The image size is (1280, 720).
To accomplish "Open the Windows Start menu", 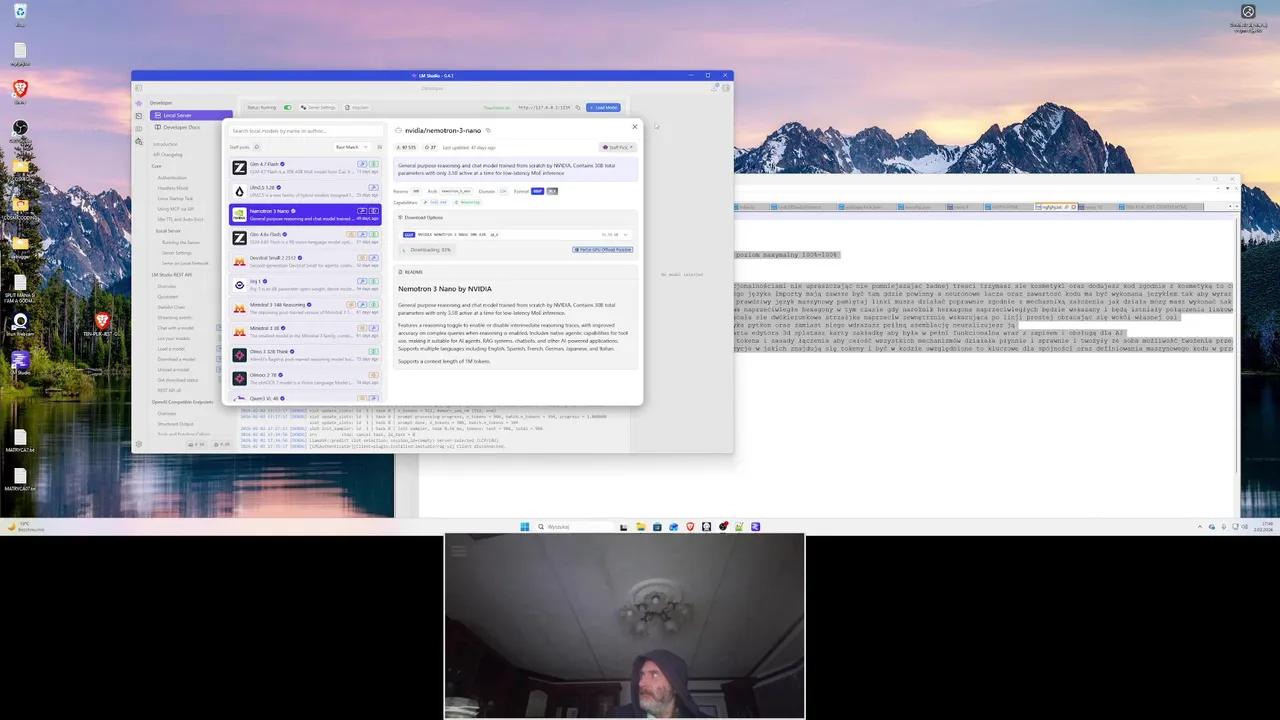I will pyautogui.click(x=524, y=527).
